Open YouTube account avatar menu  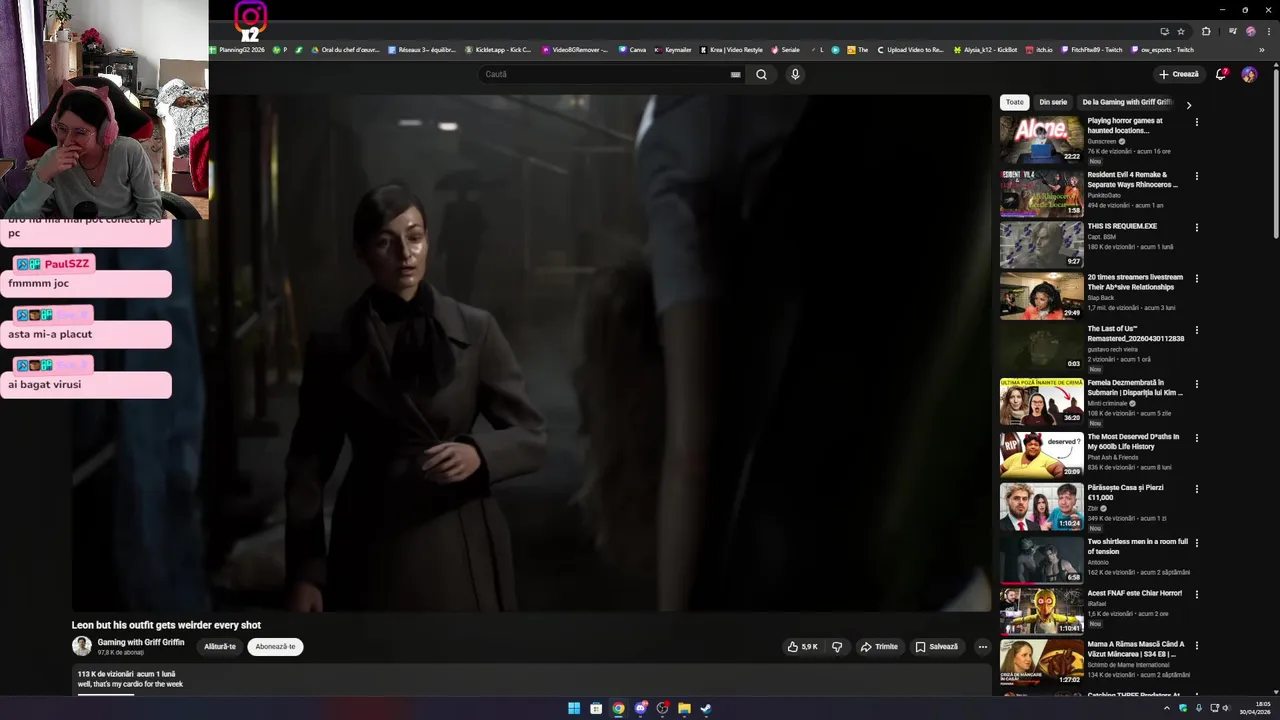click(1249, 74)
